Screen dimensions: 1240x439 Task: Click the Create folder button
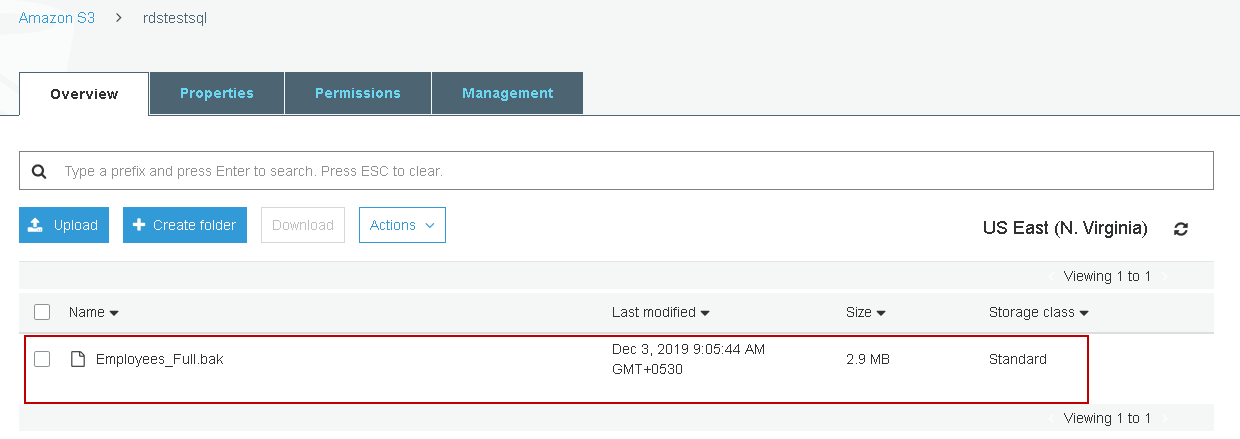185,225
